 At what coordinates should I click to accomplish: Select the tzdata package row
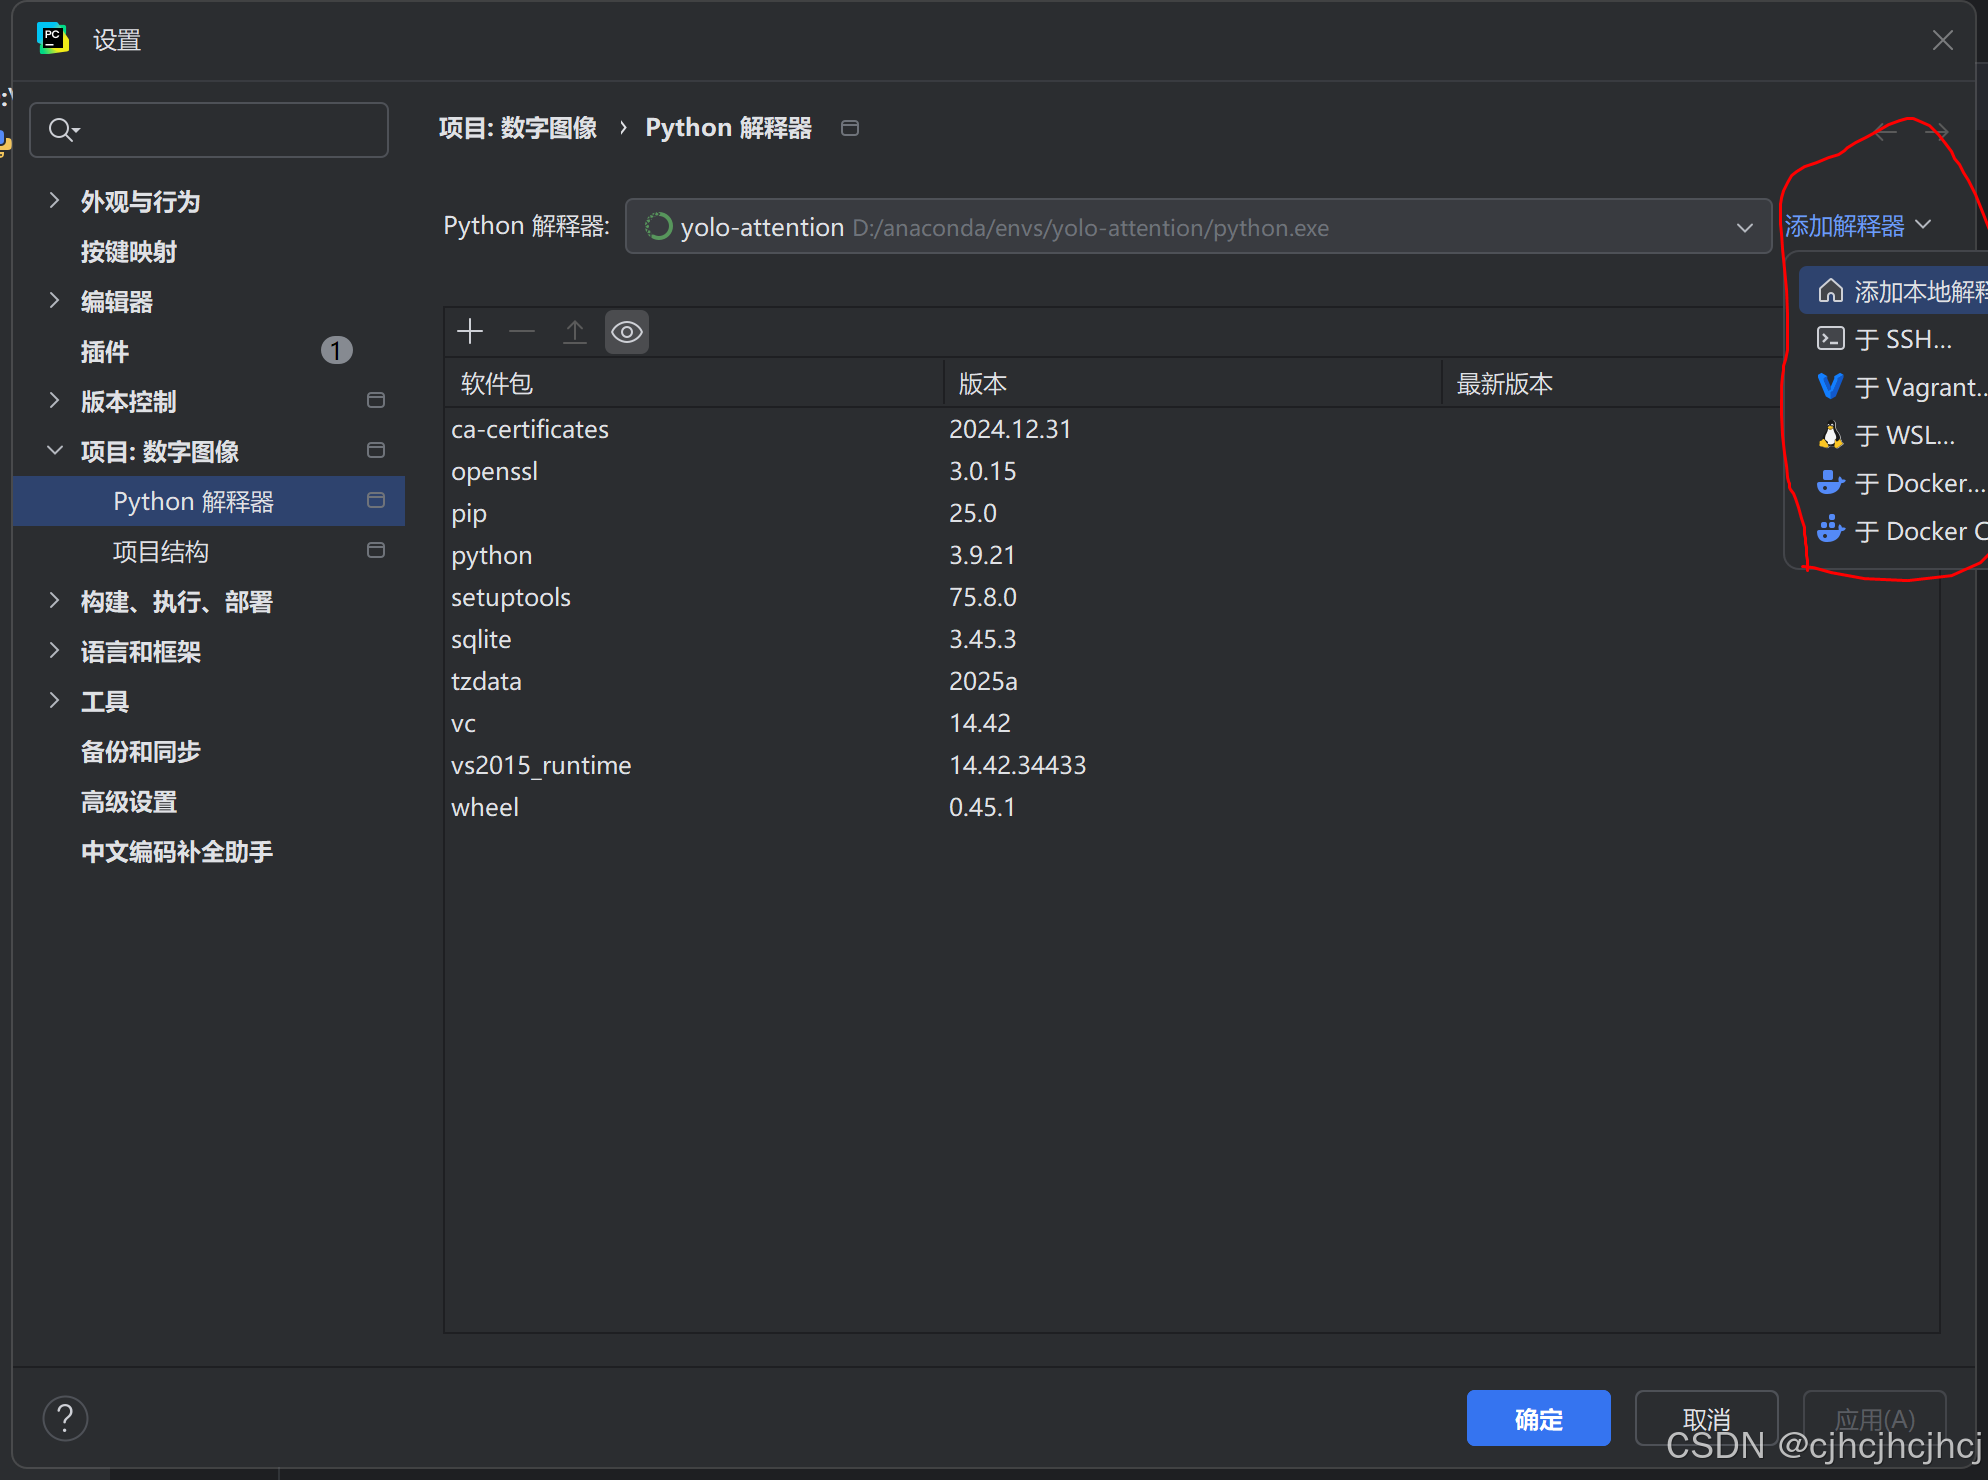point(1192,681)
